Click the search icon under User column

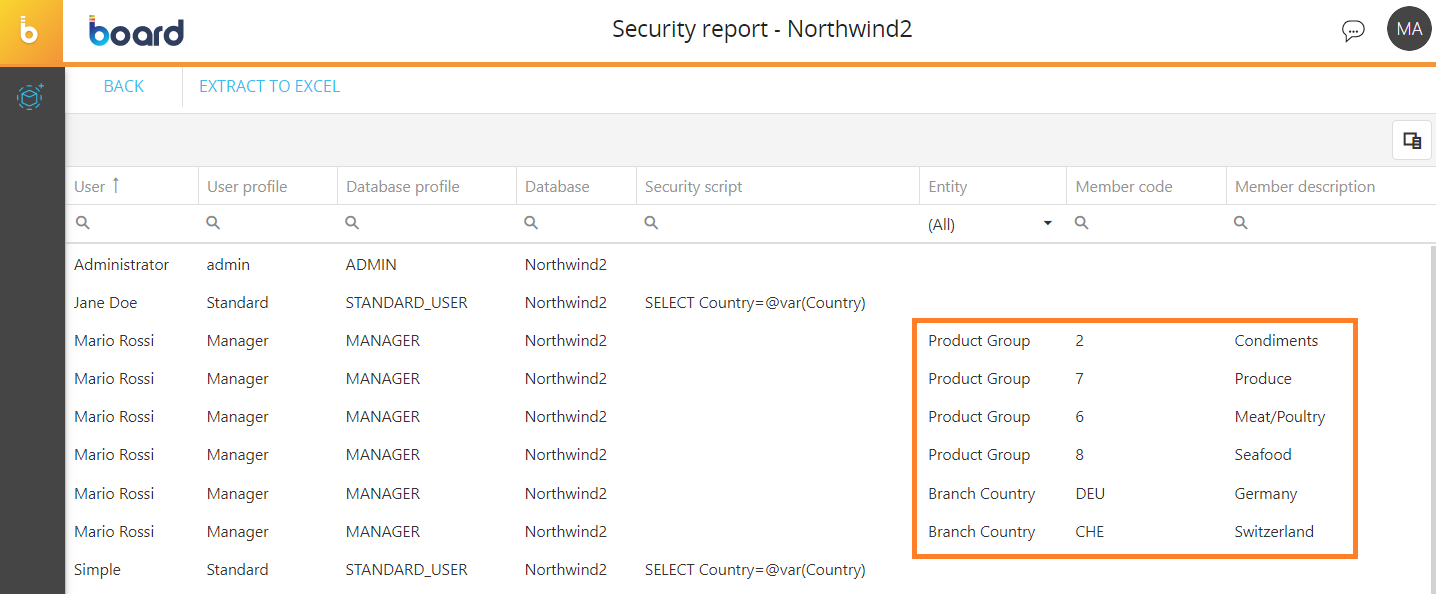83,223
